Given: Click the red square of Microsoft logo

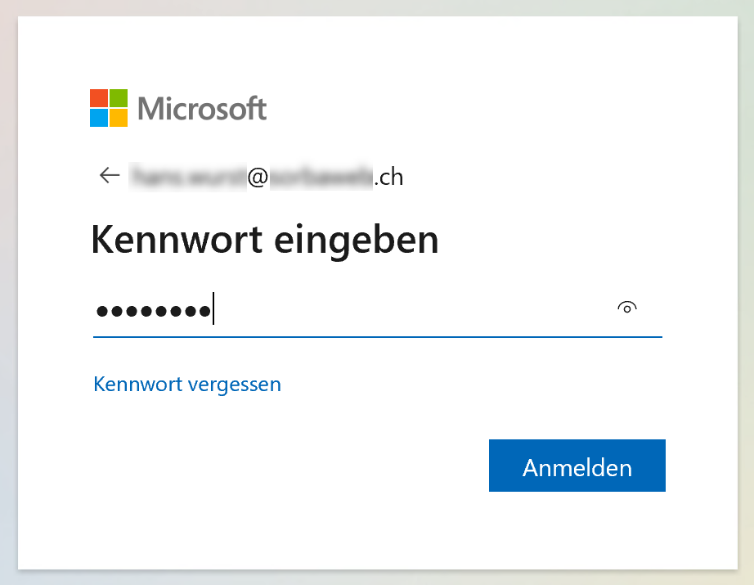Looking at the screenshot, I should coord(99,98).
